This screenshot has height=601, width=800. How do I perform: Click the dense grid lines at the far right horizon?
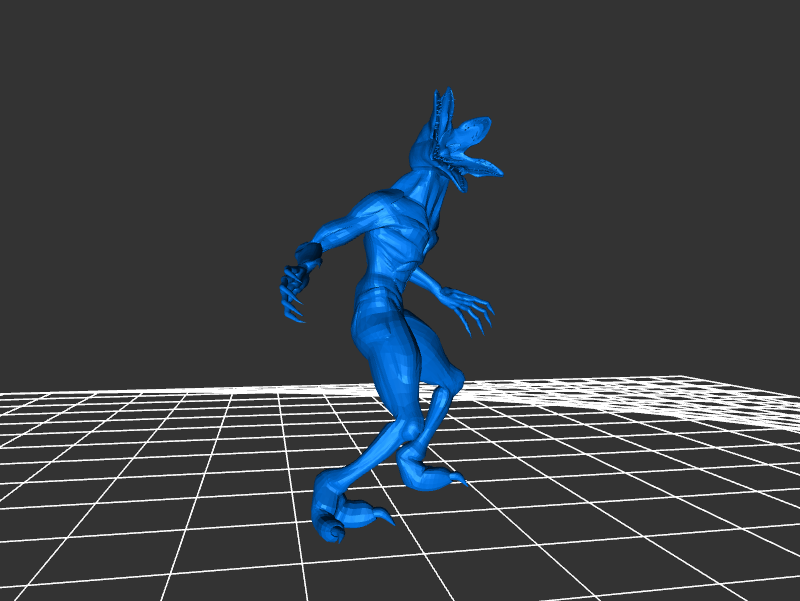click(720, 400)
